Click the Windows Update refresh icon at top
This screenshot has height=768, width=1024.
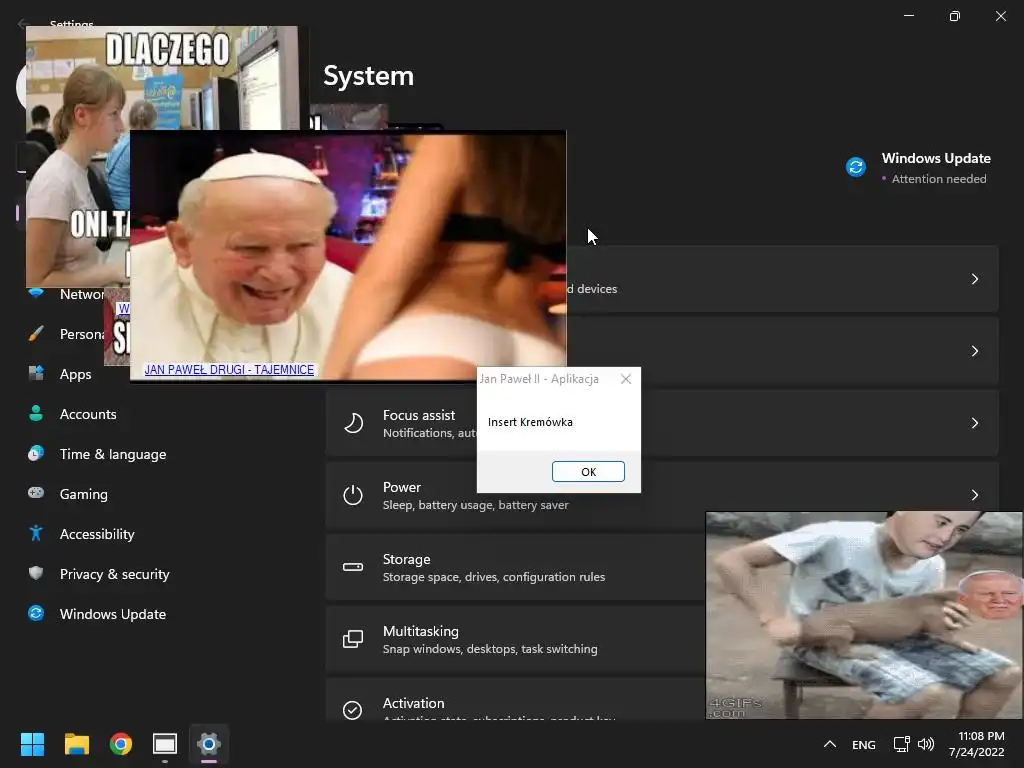[x=856, y=167]
